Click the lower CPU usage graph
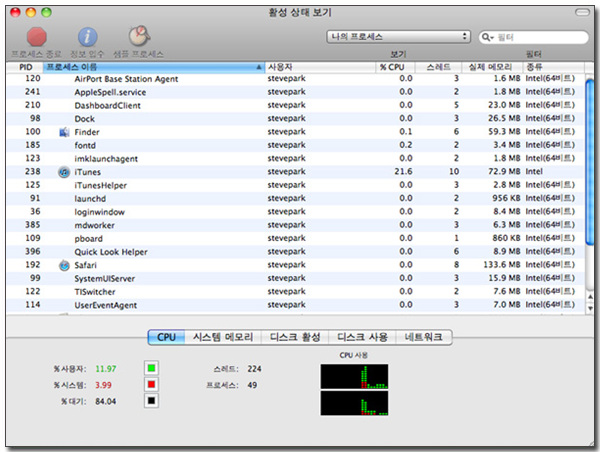The width and height of the screenshot is (600, 452). click(x=354, y=403)
